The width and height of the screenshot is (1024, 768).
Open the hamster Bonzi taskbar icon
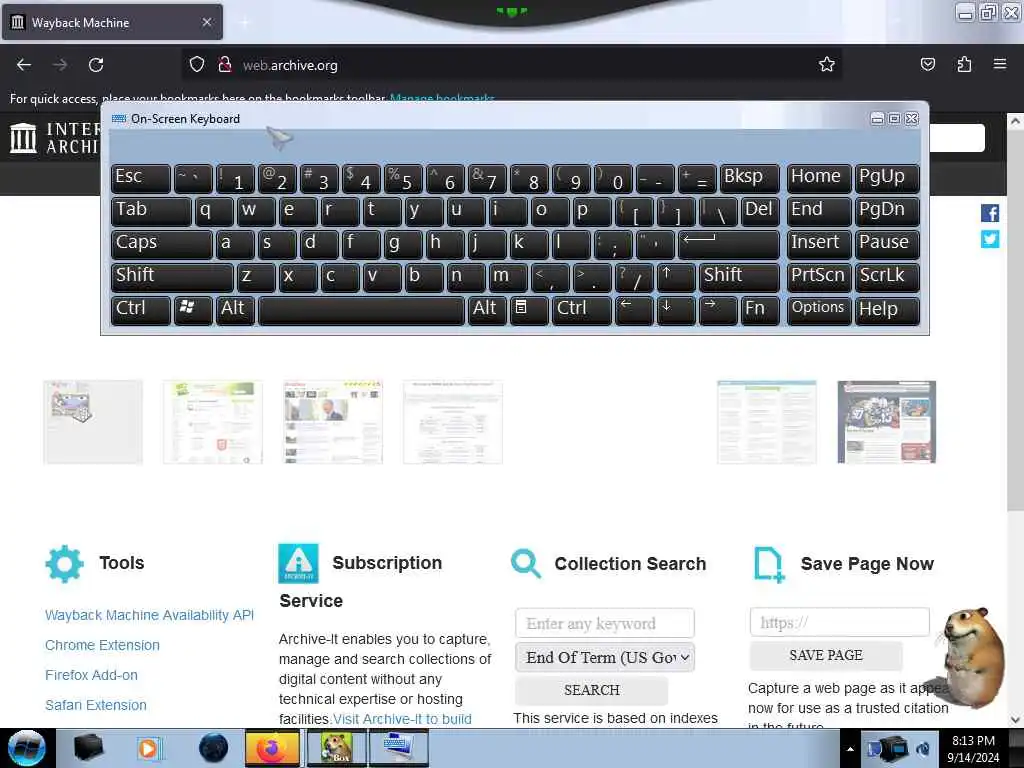click(335, 748)
